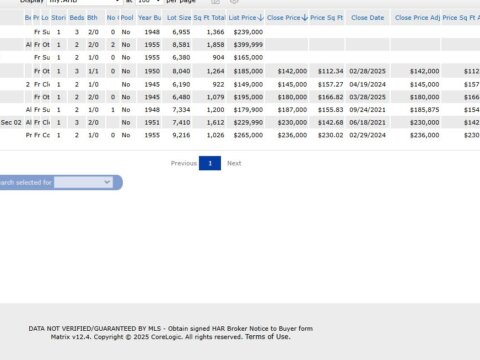Click the Next page link
This screenshot has width=480, height=360.
pyautogui.click(x=234, y=163)
